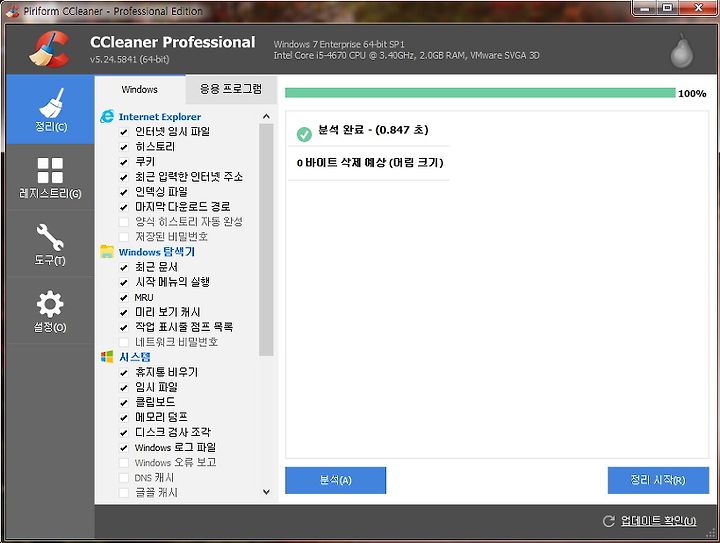This screenshot has width=720, height=543.
Task: Click the cleaner list scrollbar thumb
Action: click(266, 240)
